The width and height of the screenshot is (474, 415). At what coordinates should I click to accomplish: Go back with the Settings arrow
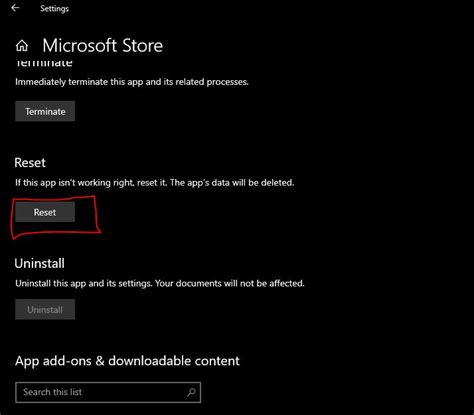15,8
